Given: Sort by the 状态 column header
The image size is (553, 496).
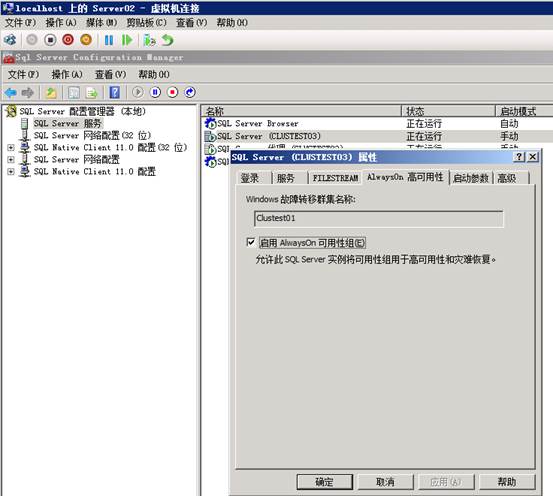Looking at the screenshot, I should (449, 111).
